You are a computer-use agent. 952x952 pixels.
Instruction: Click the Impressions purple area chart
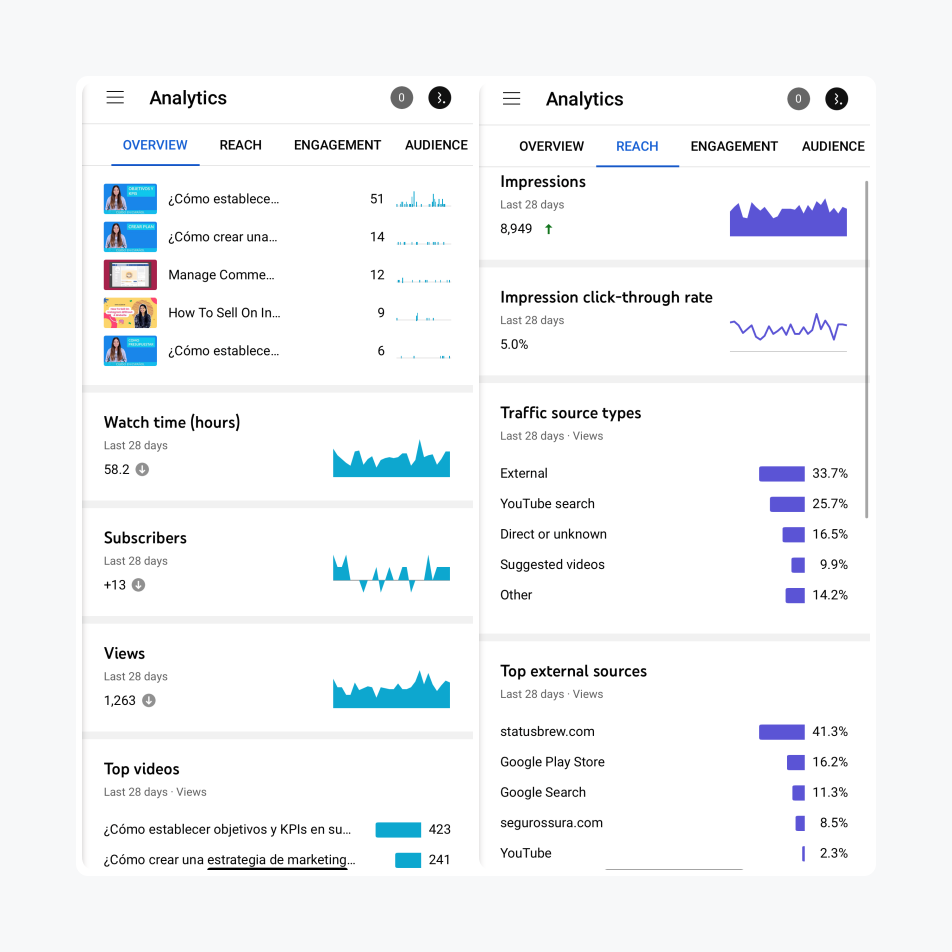click(788, 218)
